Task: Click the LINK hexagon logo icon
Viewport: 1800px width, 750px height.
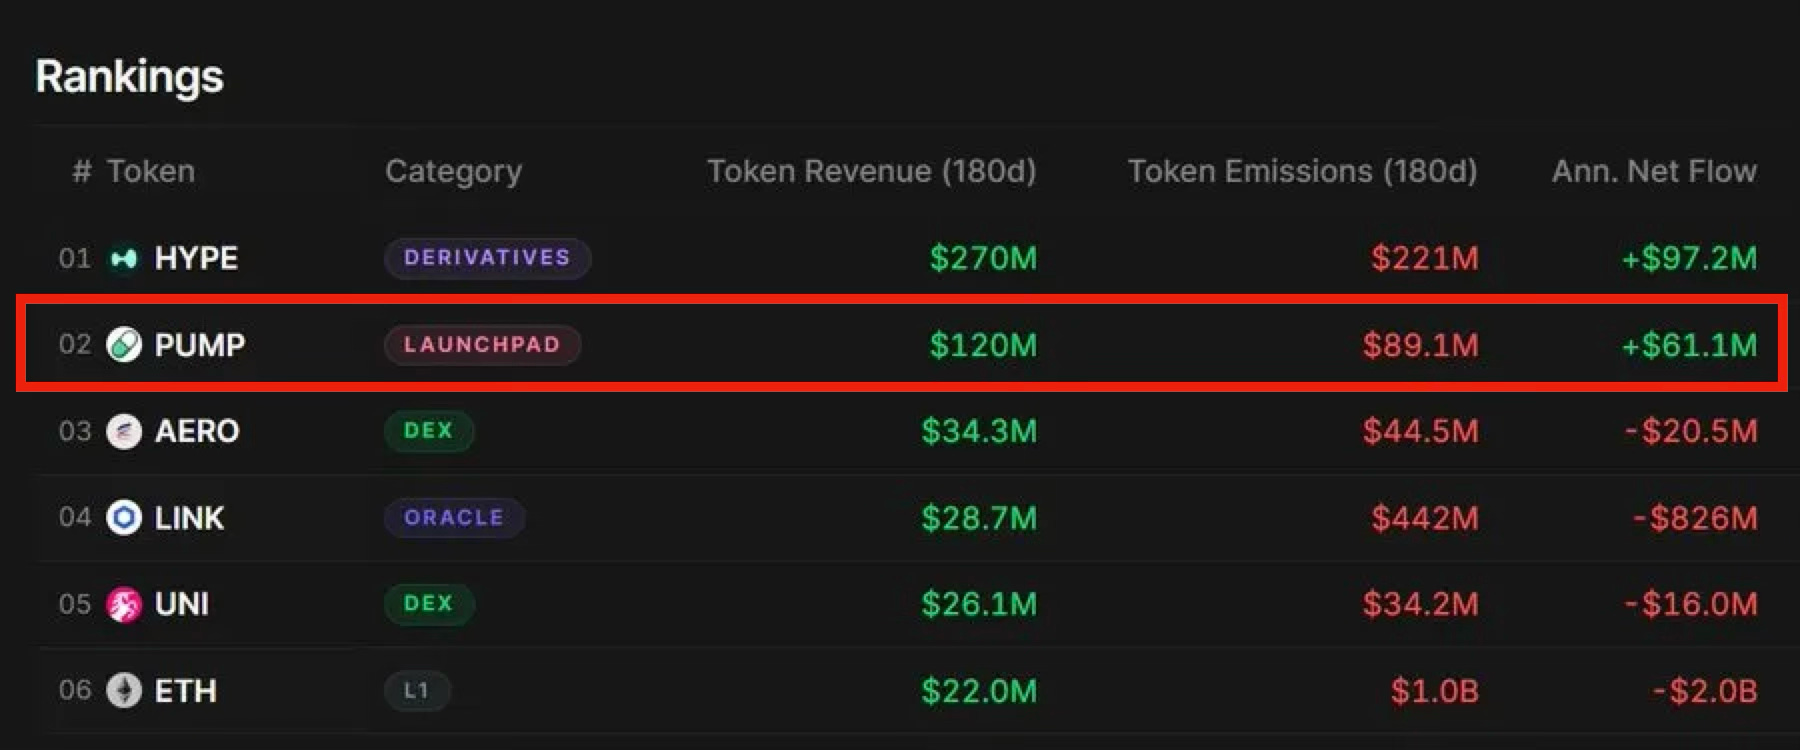Action: [x=124, y=518]
